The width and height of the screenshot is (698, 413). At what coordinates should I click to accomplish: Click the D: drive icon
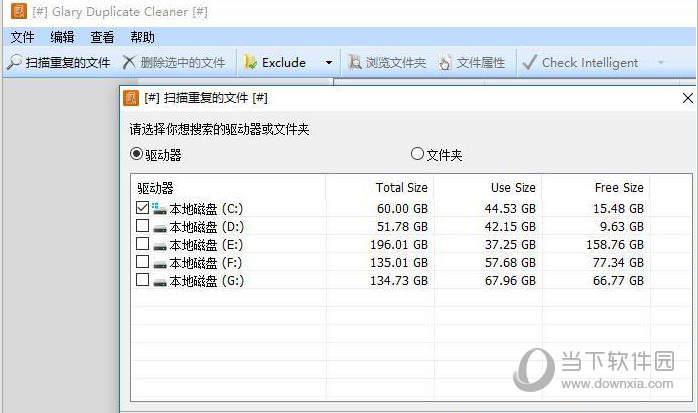tap(160, 228)
